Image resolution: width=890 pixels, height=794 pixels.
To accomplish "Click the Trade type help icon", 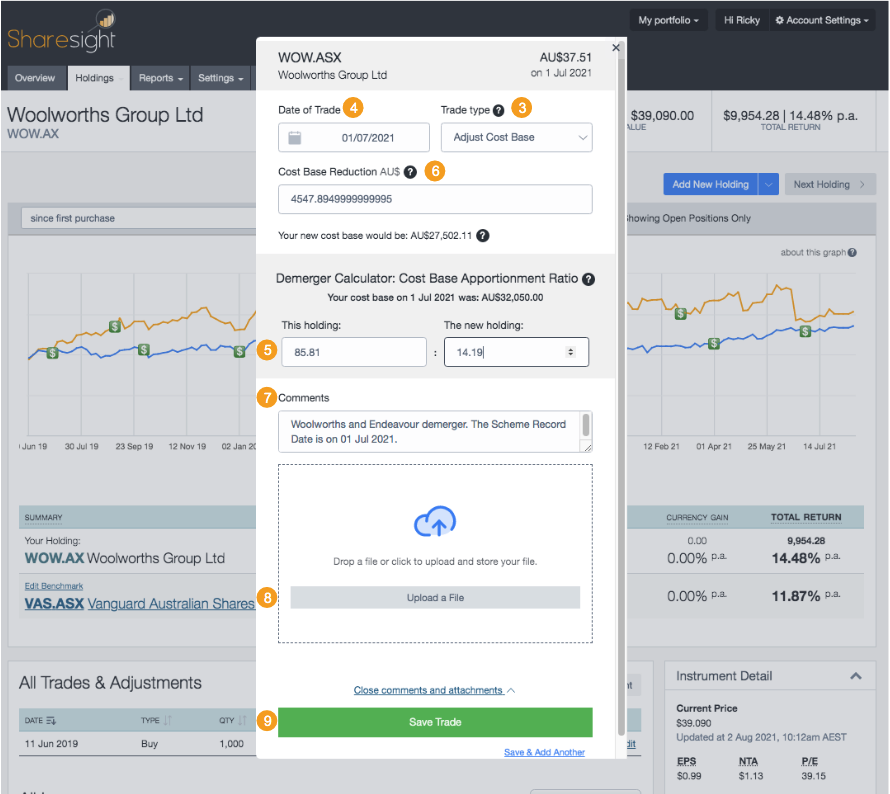I will point(498,110).
